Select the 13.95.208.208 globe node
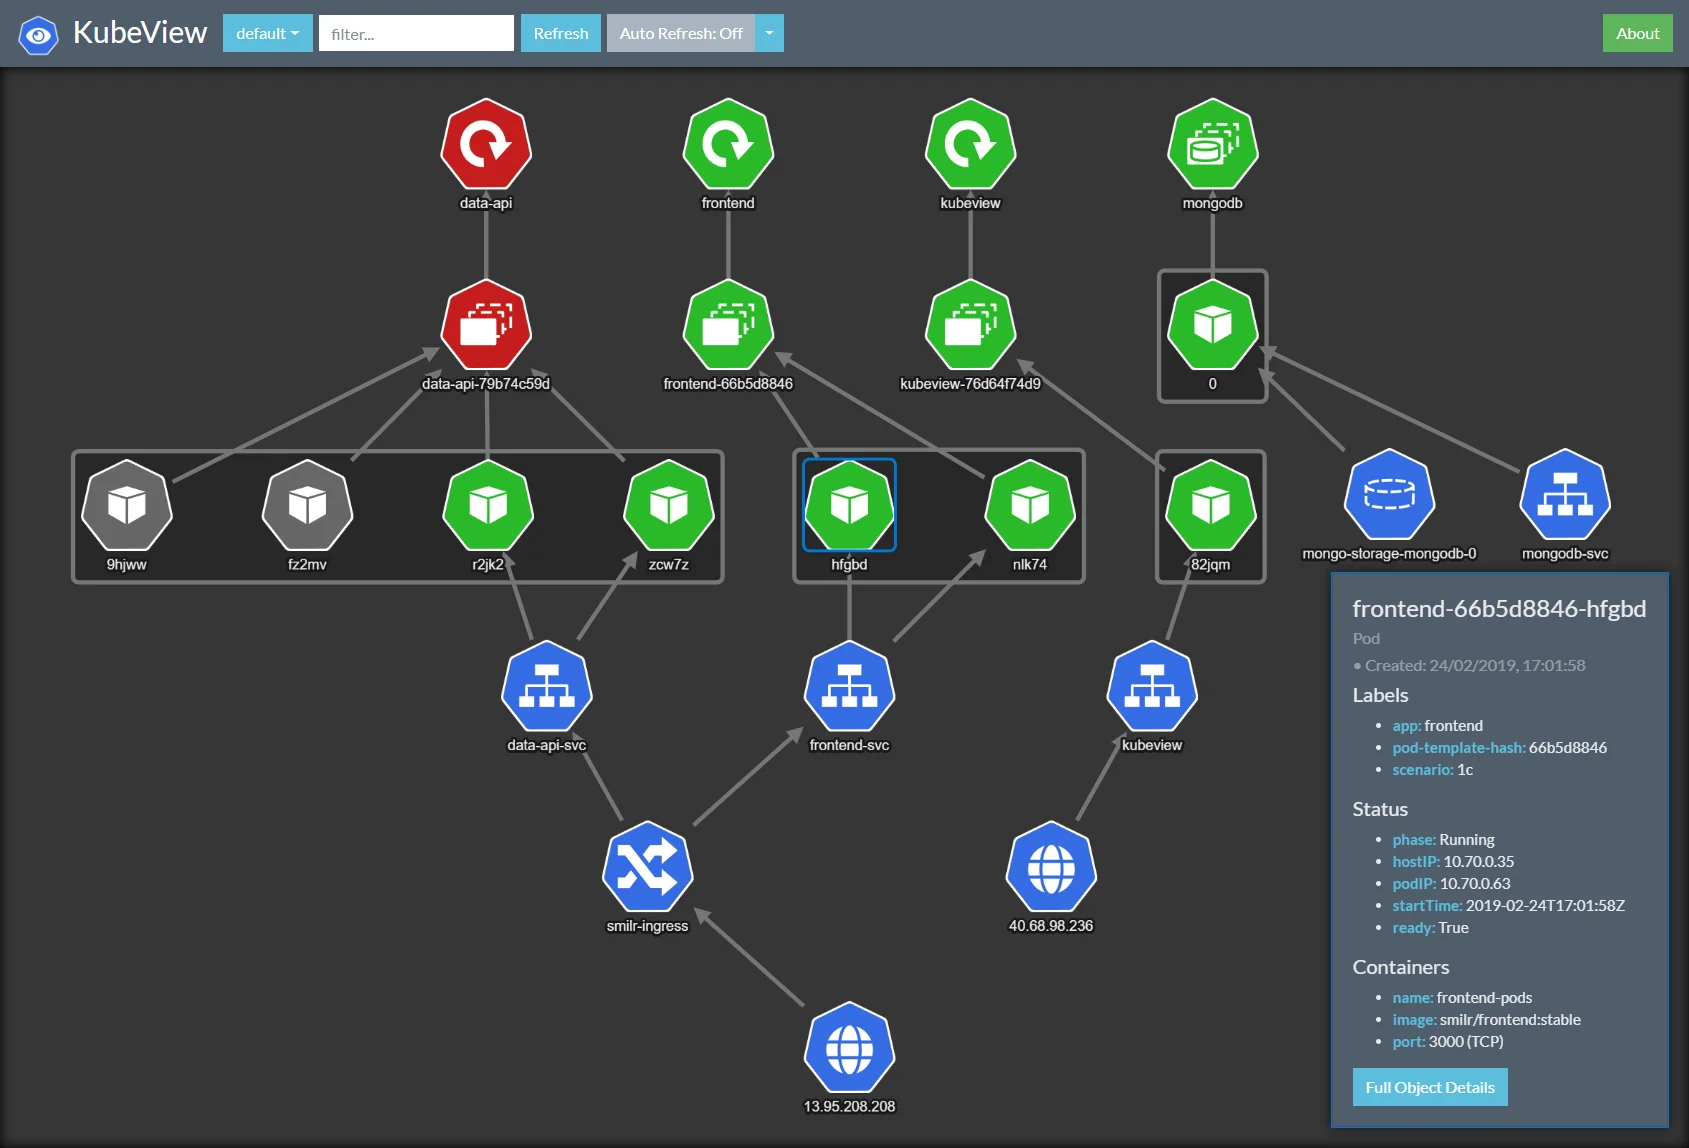The height and width of the screenshot is (1148, 1689). click(849, 1048)
